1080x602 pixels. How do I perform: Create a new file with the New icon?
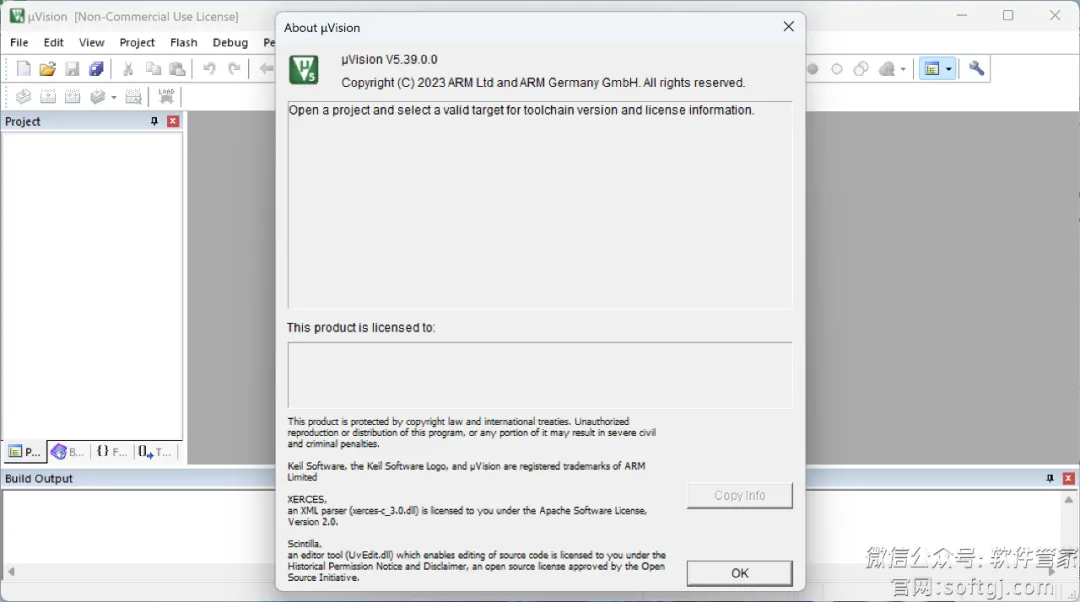(23, 69)
